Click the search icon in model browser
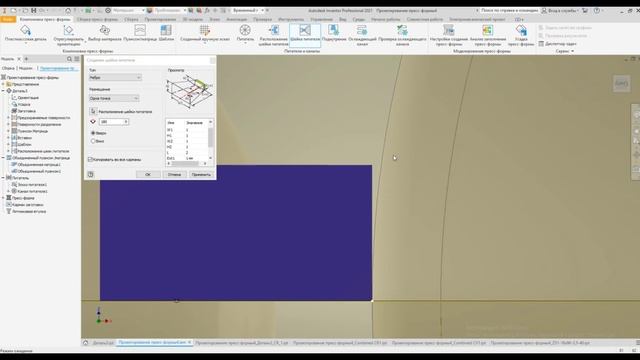 (x=69, y=59)
